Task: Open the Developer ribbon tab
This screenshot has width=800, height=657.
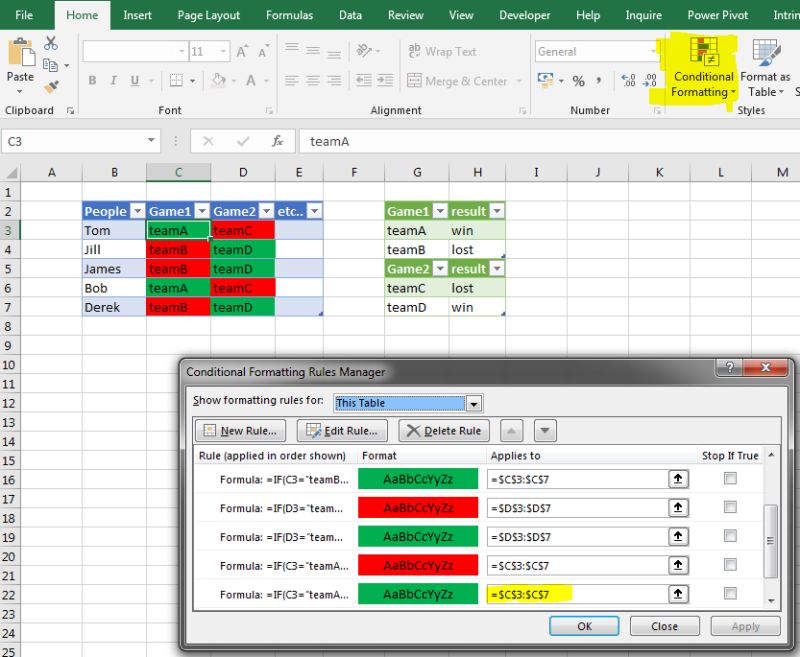Action: point(524,15)
